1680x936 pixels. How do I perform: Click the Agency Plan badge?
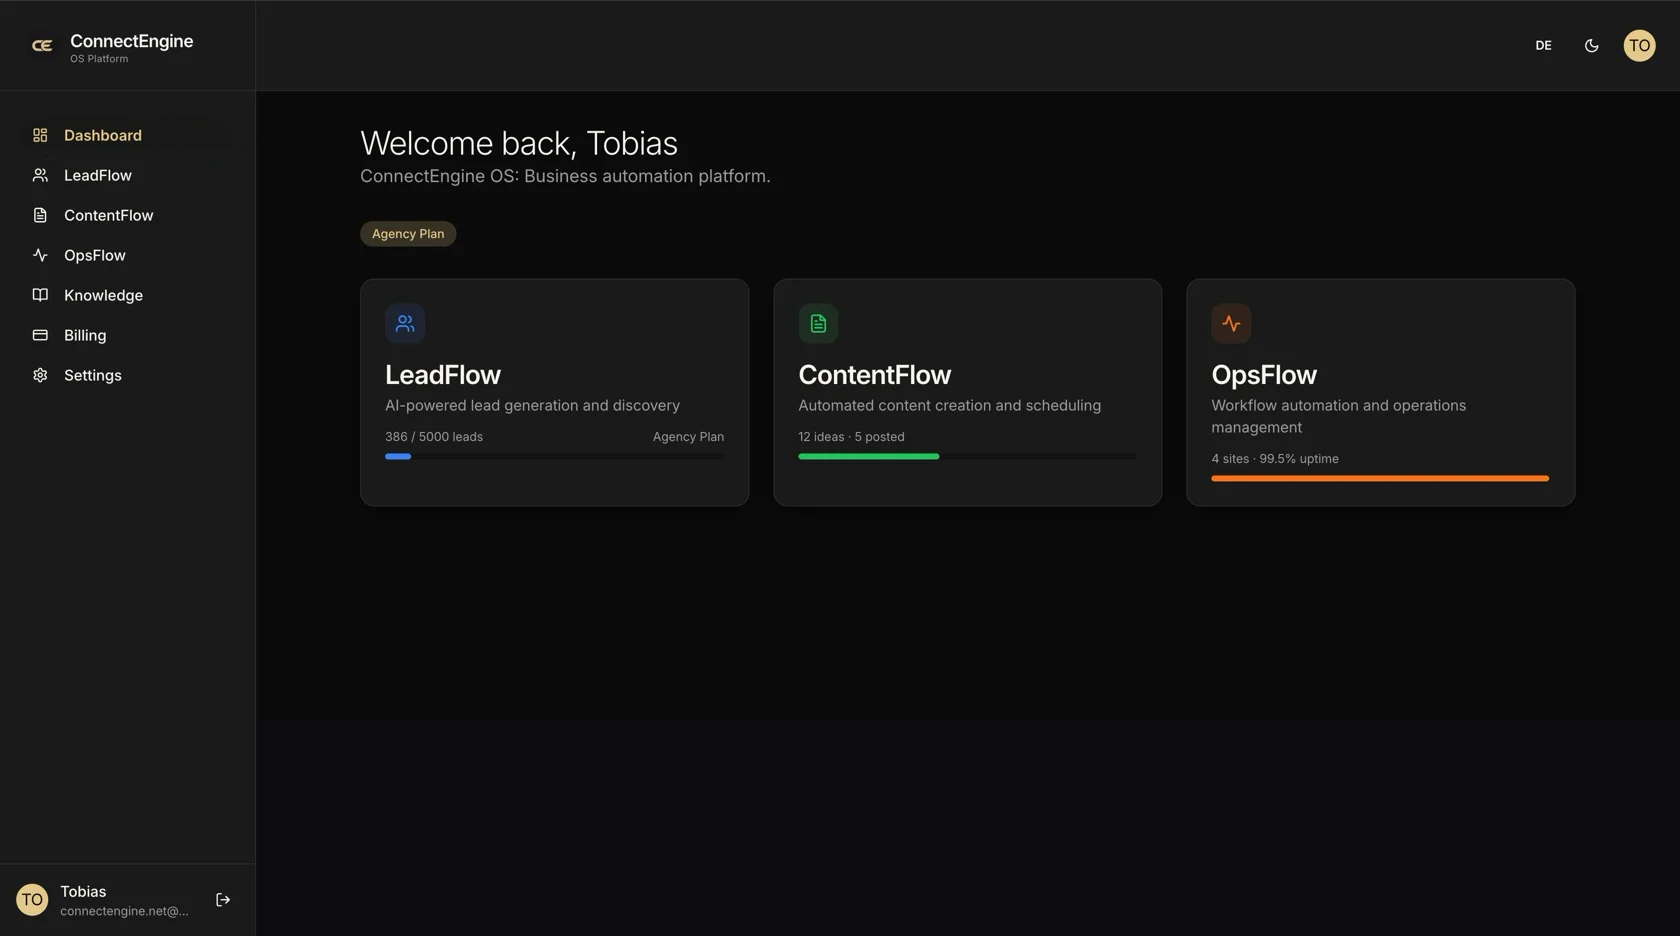pos(408,234)
